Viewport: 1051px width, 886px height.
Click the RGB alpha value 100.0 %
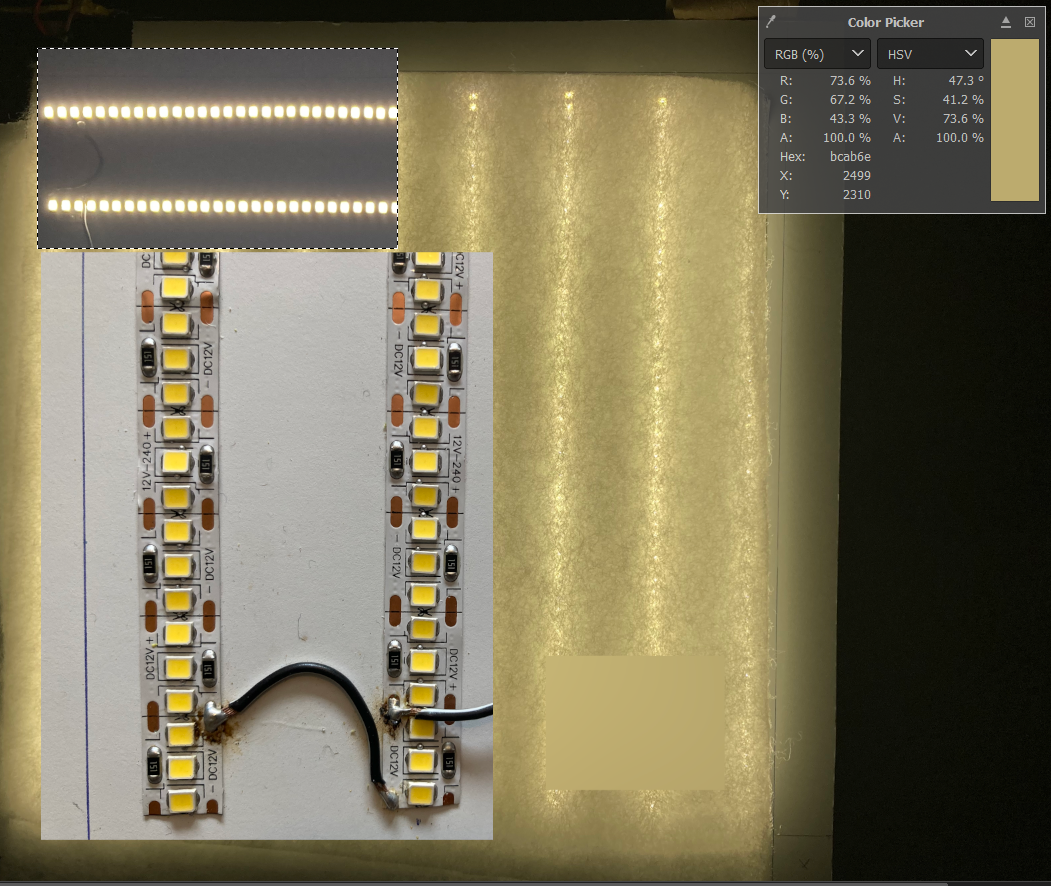tap(847, 137)
